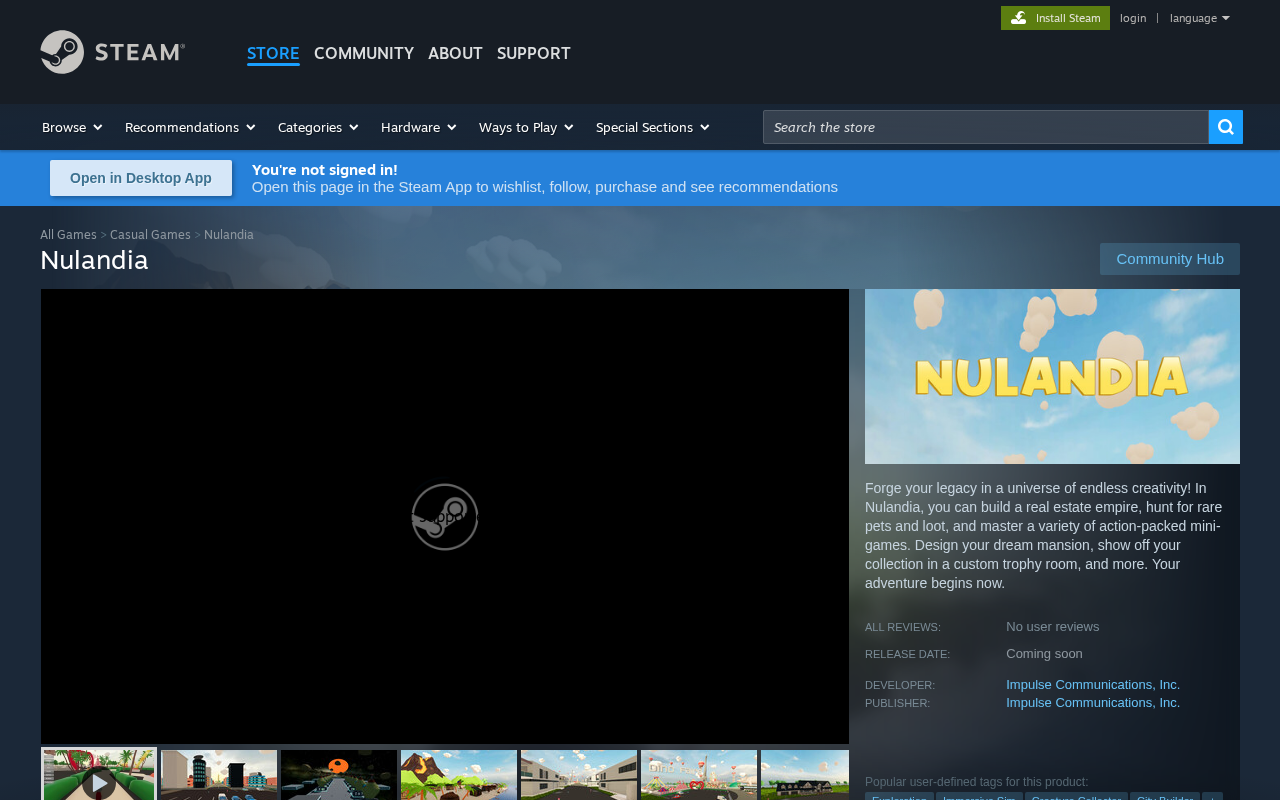
Task: Expand the Browse menu
Action: [x=70, y=127]
